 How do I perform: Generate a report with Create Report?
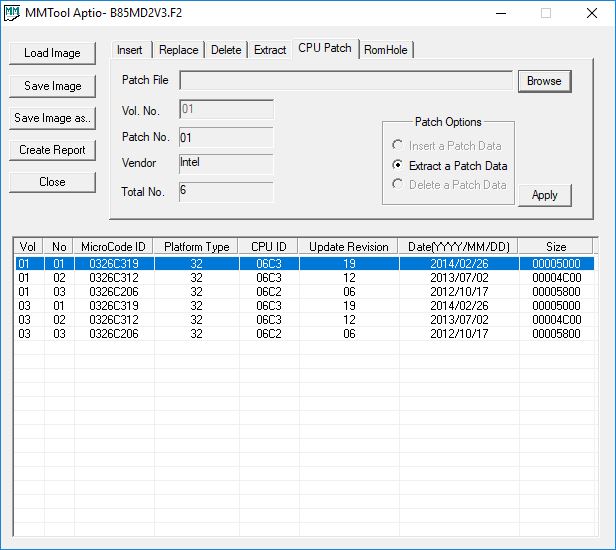[52, 150]
